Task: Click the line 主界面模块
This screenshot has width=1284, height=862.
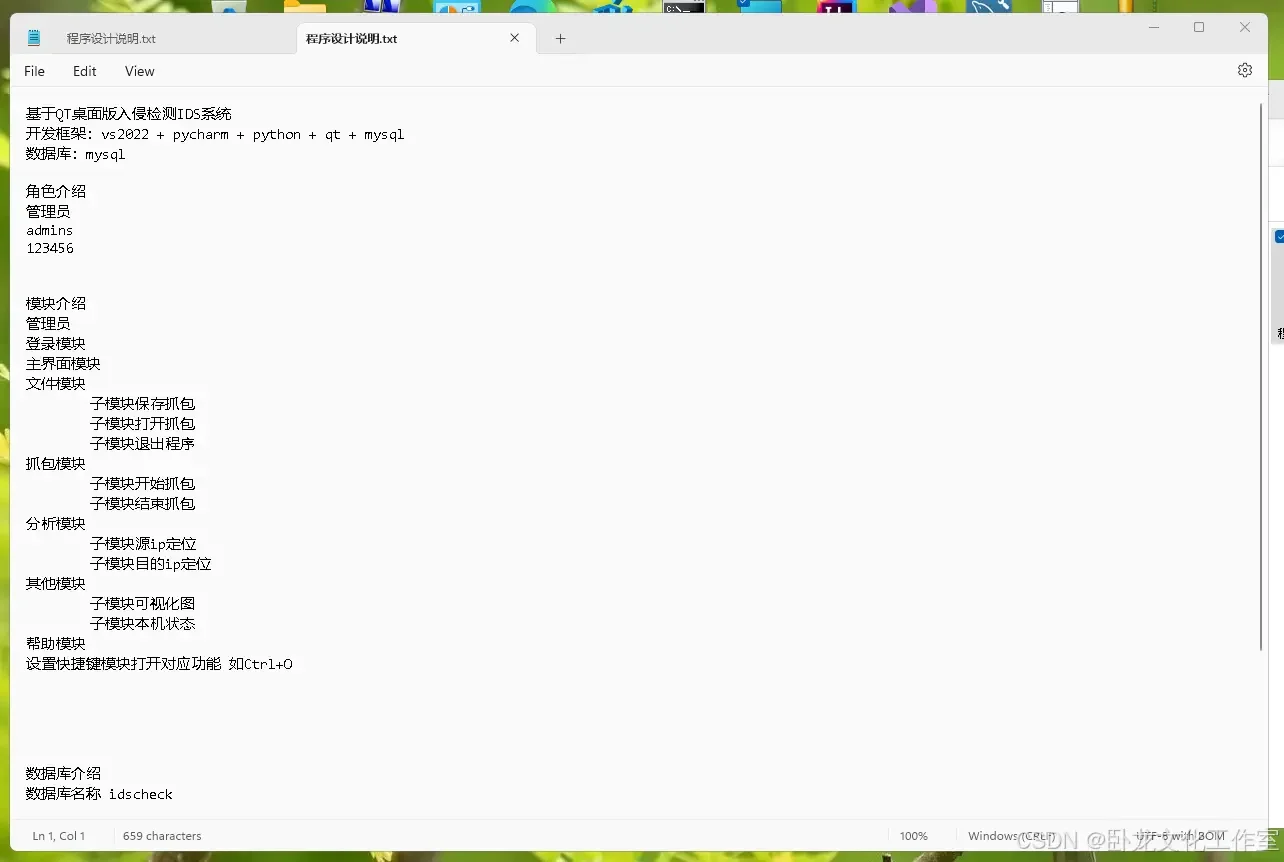Action: click(63, 363)
